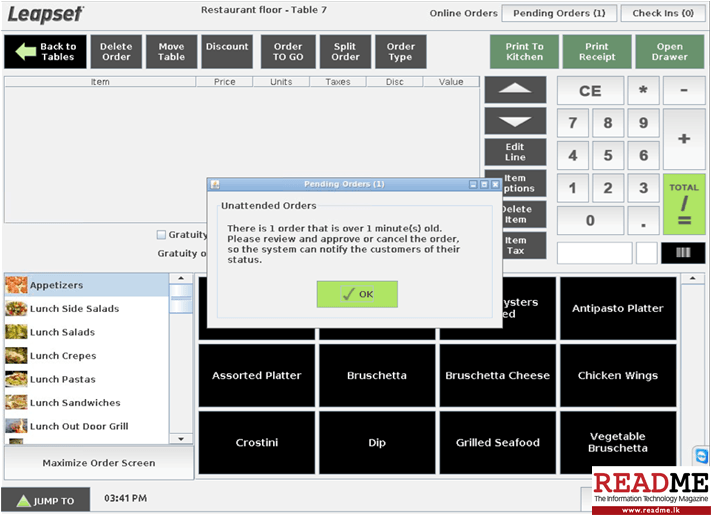Open the Jump To menu
Image resolution: width=711 pixels, height=515 pixels.
[45, 500]
